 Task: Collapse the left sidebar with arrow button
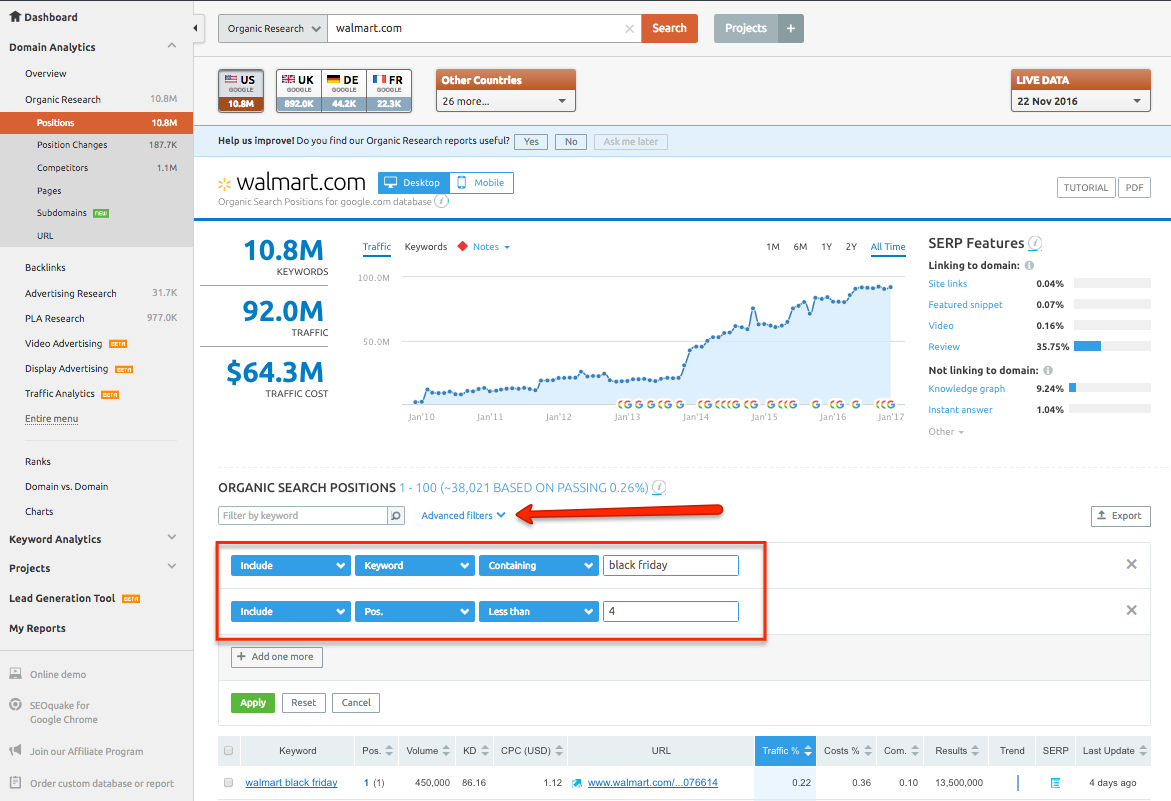pyautogui.click(x=197, y=28)
